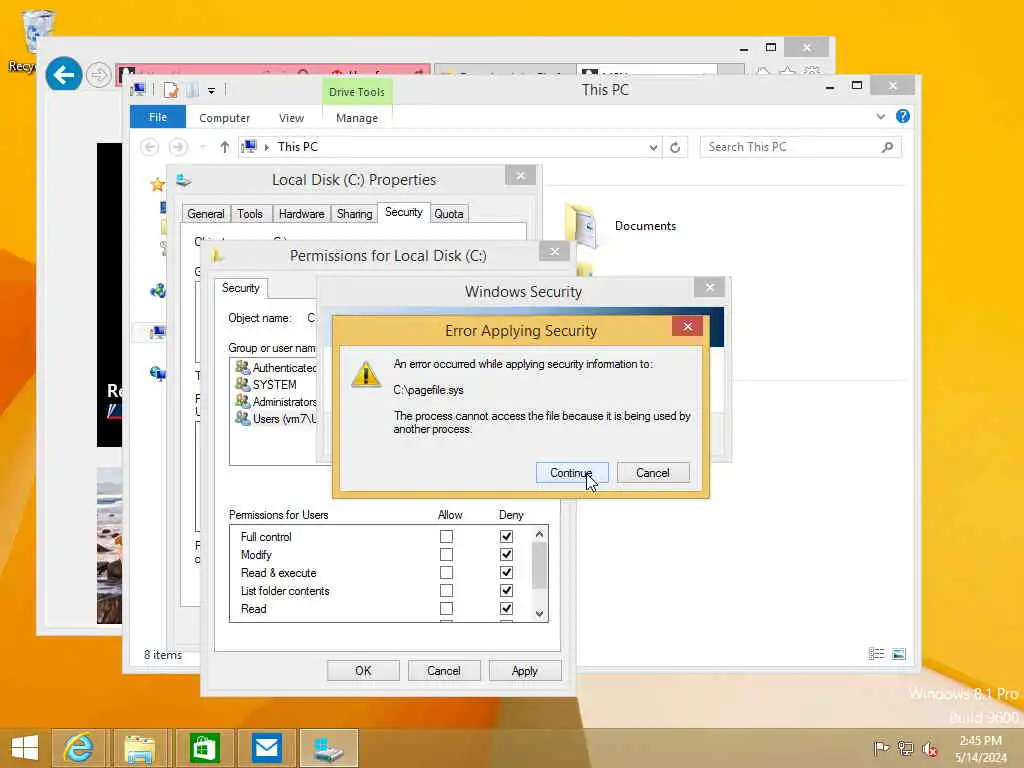The height and width of the screenshot is (768, 1024).
Task: Open Explorer help icon
Action: 903,116
